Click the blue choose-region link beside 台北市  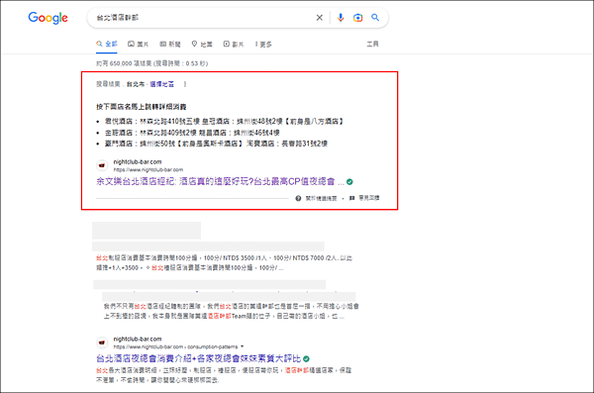pos(162,84)
